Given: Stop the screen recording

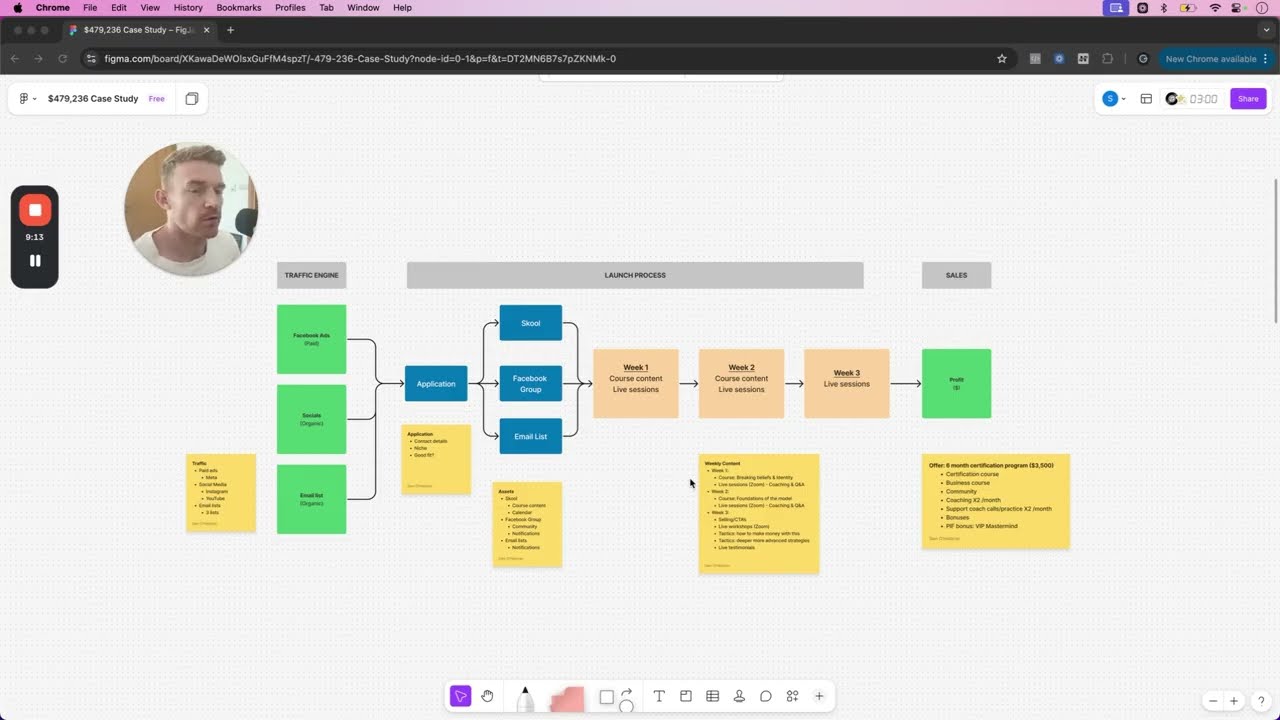Looking at the screenshot, I should click(x=35, y=210).
